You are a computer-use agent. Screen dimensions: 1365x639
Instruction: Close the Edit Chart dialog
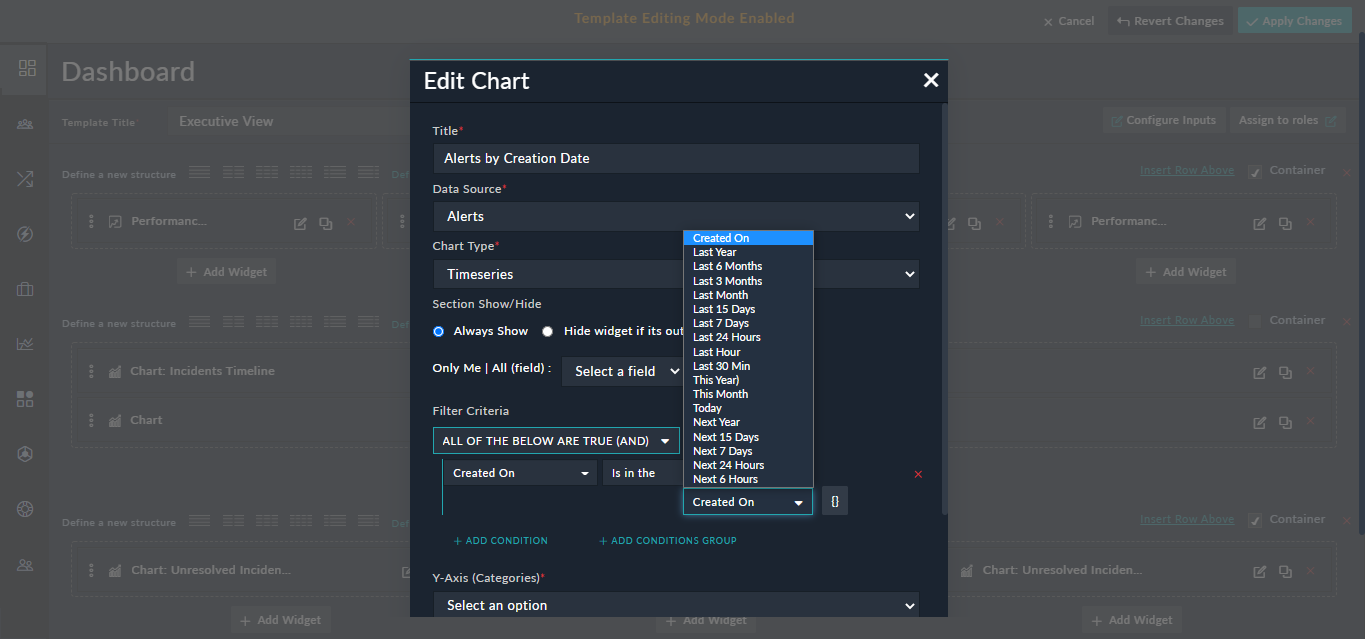tap(931, 80)
